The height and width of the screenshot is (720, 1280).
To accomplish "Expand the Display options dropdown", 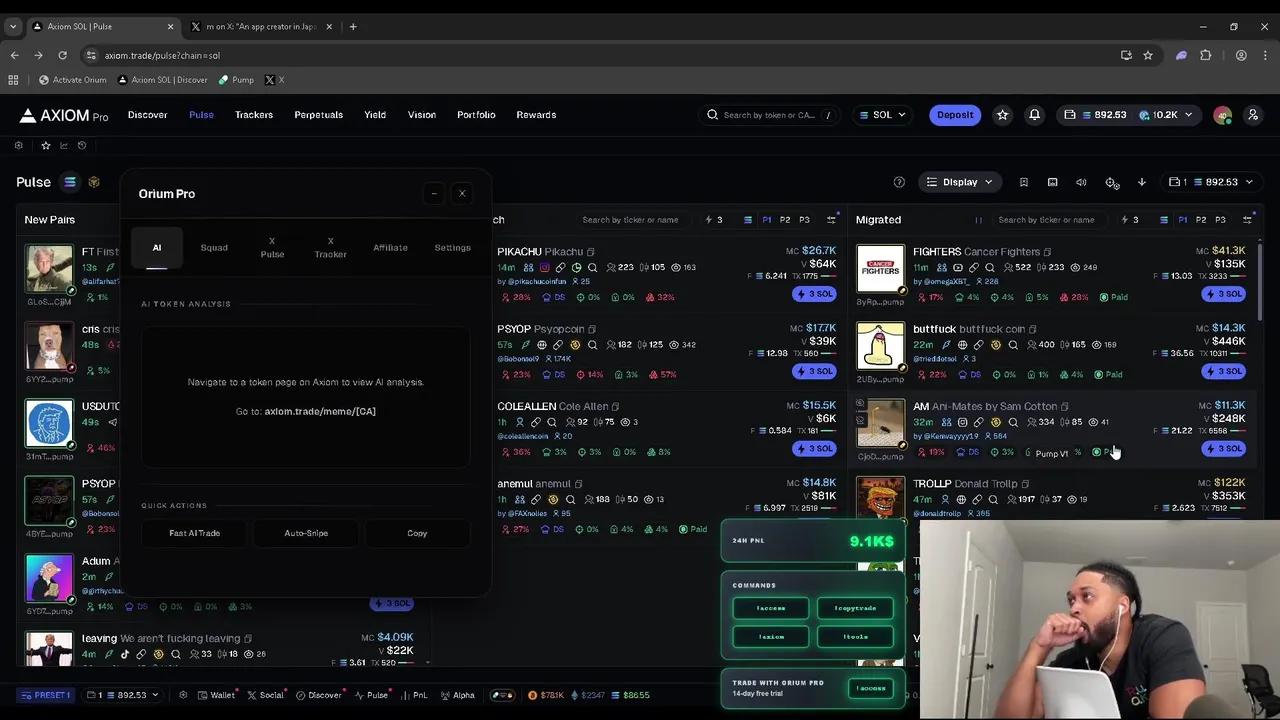I will click(959, 182).
